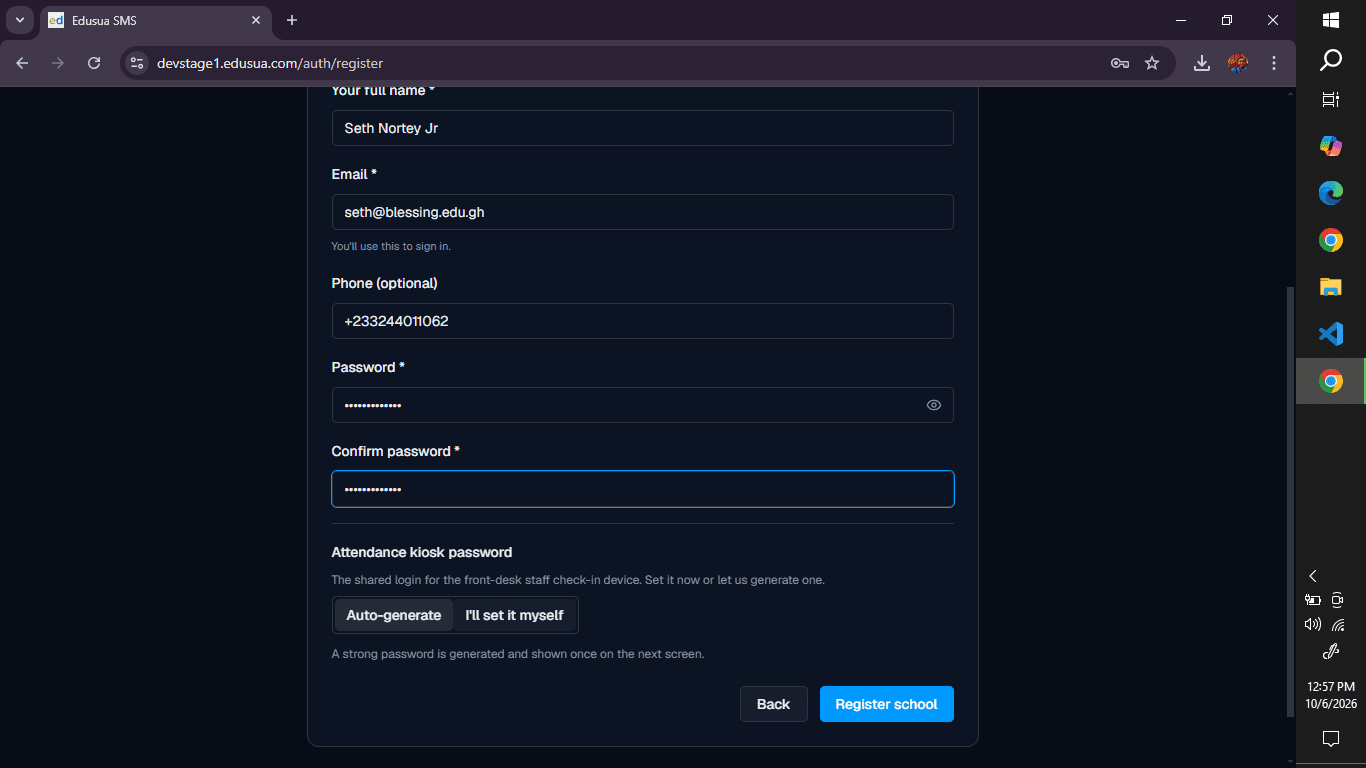Show password using the eye icon
Image resolution: width=1366 pixels, height=768 pixels.
pyautogui.click(x=934, y=405)
